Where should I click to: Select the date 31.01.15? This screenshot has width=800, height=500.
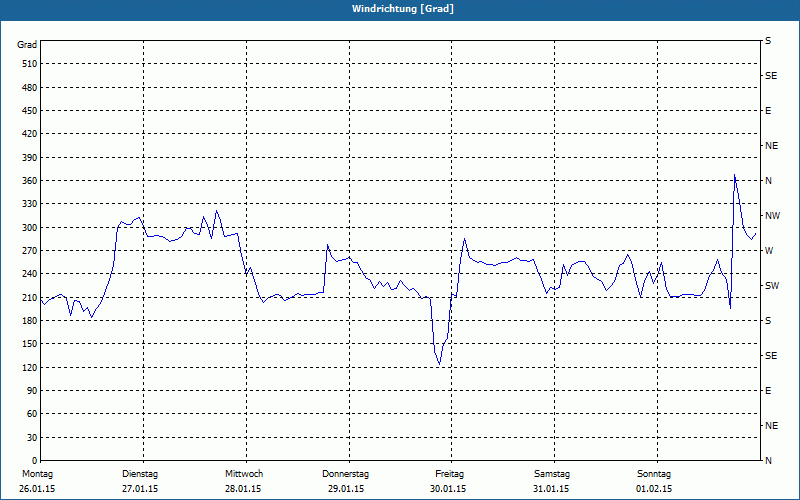coord(551,489)
